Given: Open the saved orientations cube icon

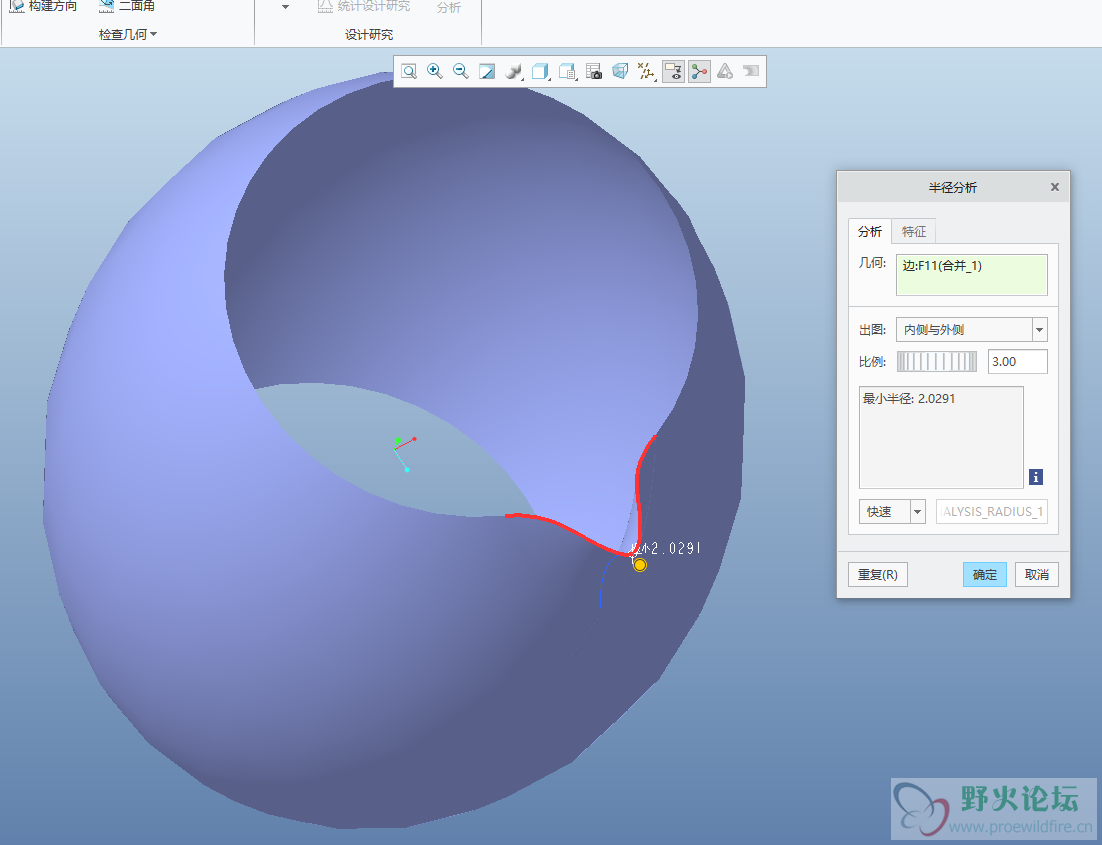Looking at the screenshot, I should coord(540,71).
